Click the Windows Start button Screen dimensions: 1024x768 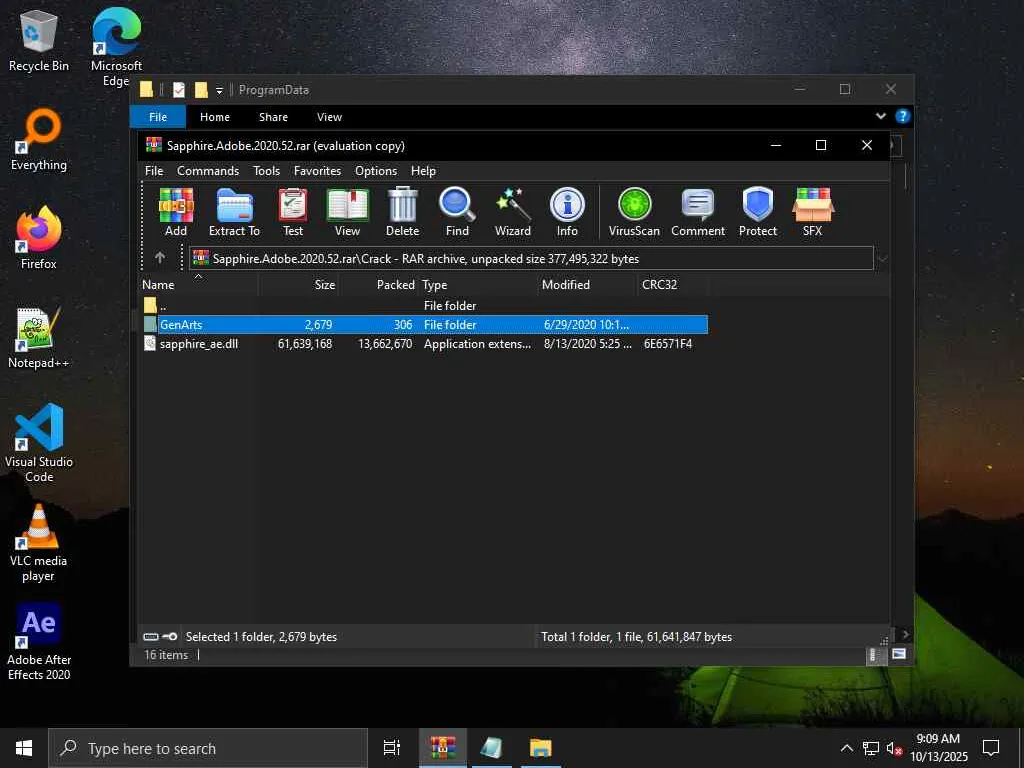coord(24,748)
